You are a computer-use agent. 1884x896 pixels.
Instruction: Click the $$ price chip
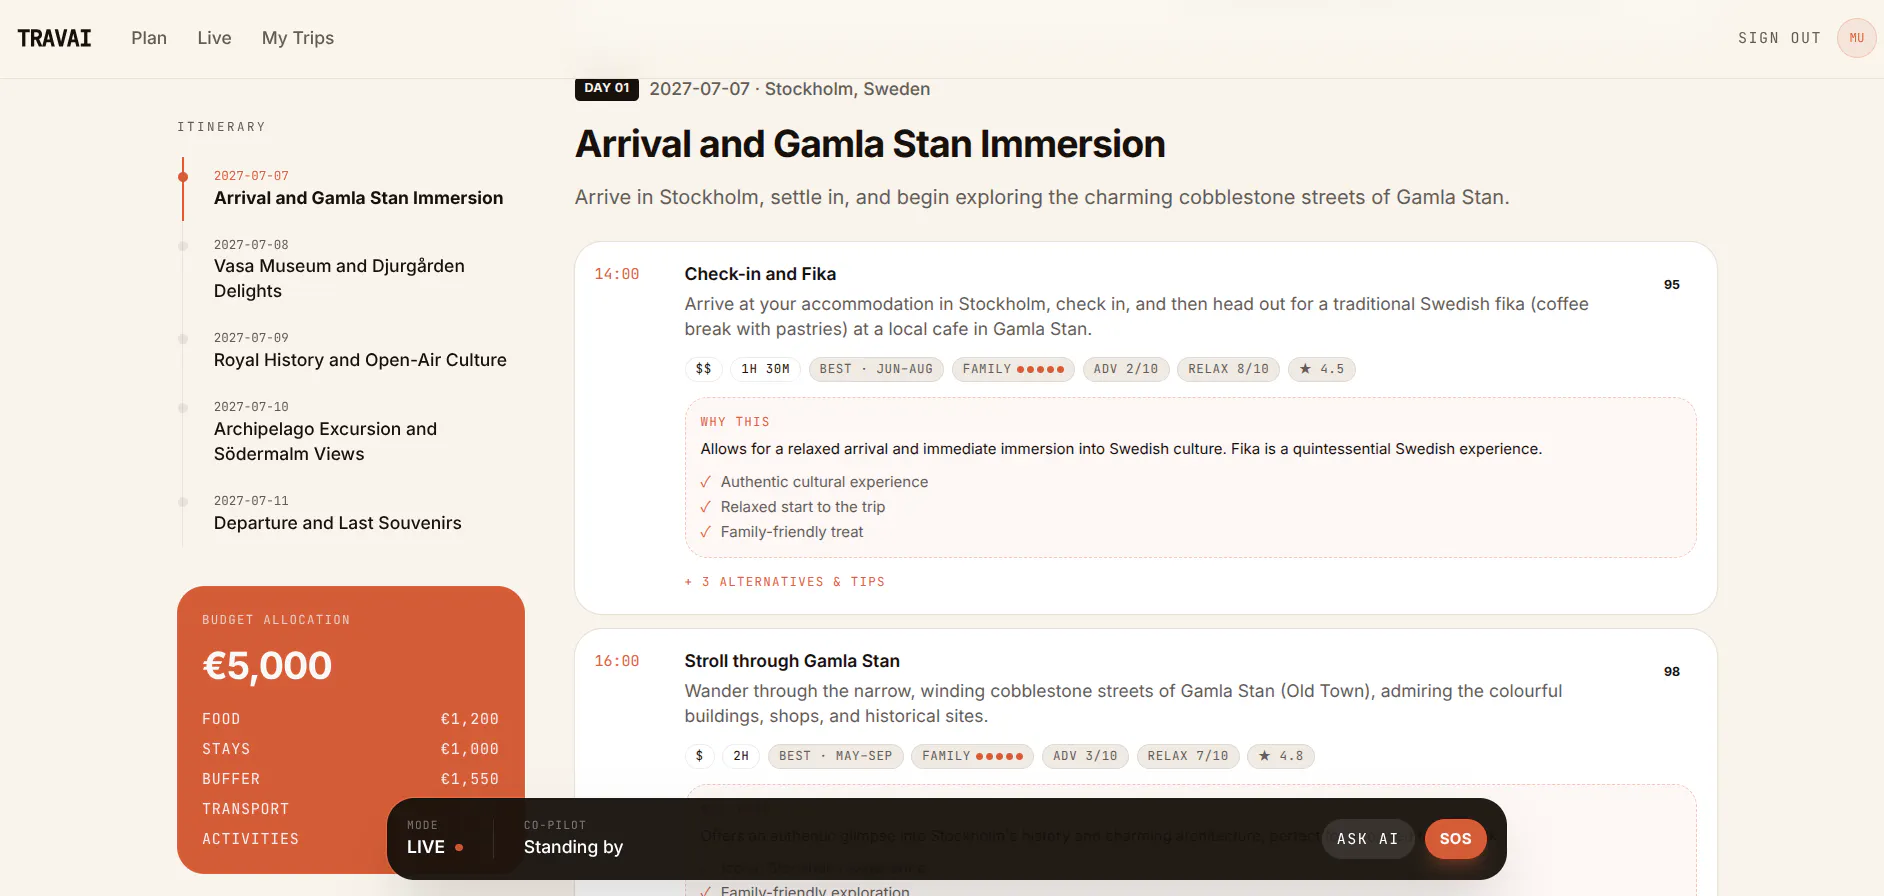tap(703, 369)
